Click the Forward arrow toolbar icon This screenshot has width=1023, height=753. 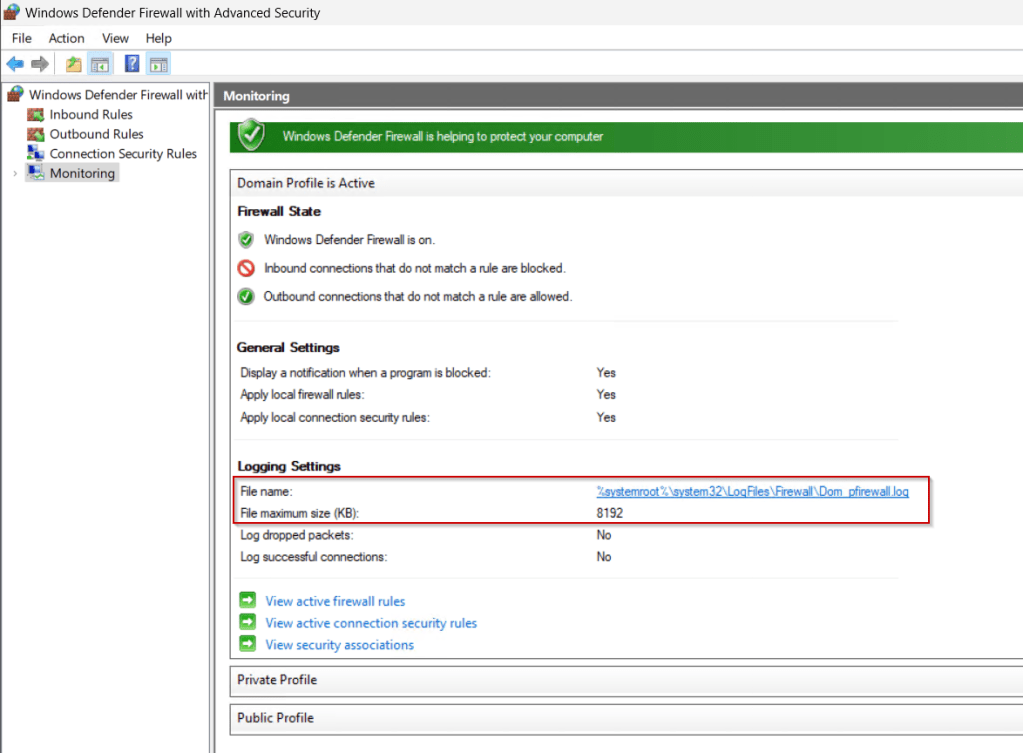[x=40, y=64]
